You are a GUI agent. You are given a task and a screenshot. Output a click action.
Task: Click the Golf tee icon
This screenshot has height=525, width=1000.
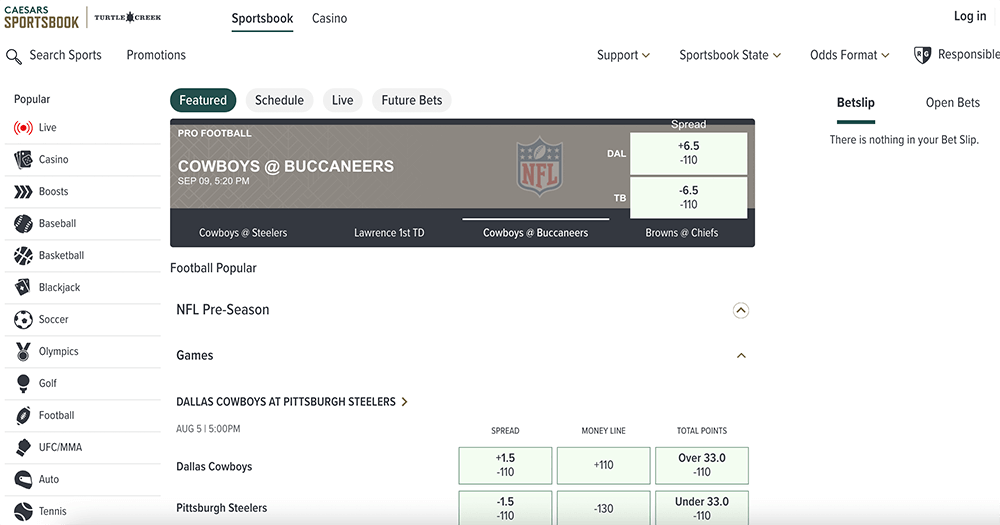(23, 383)
